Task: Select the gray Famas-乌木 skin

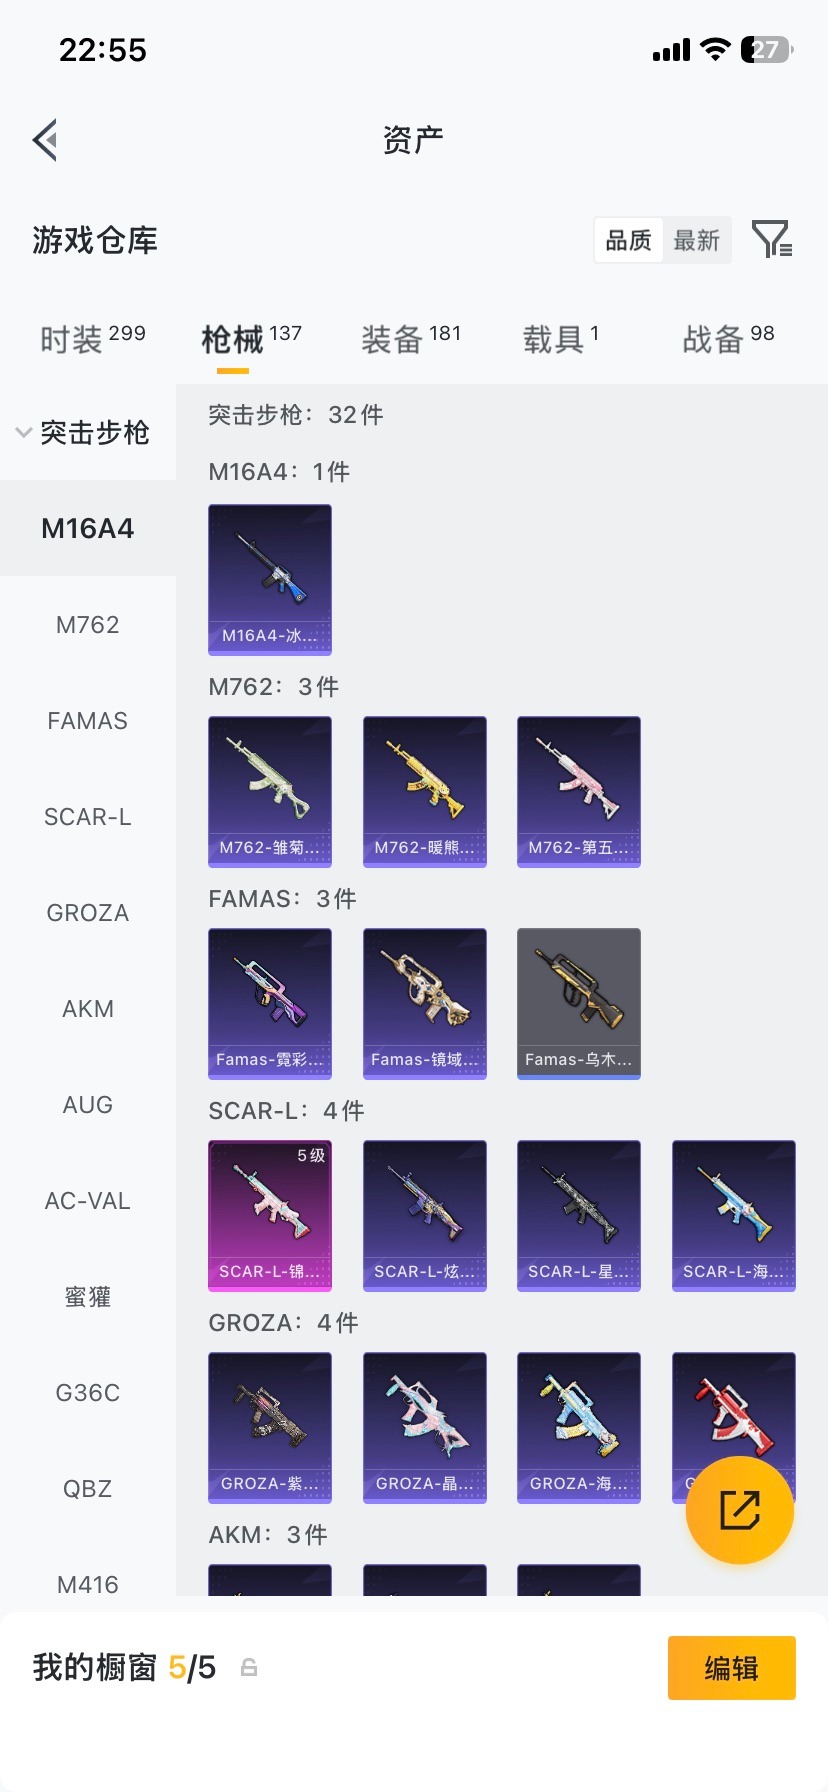Action: click(579, 1004)
